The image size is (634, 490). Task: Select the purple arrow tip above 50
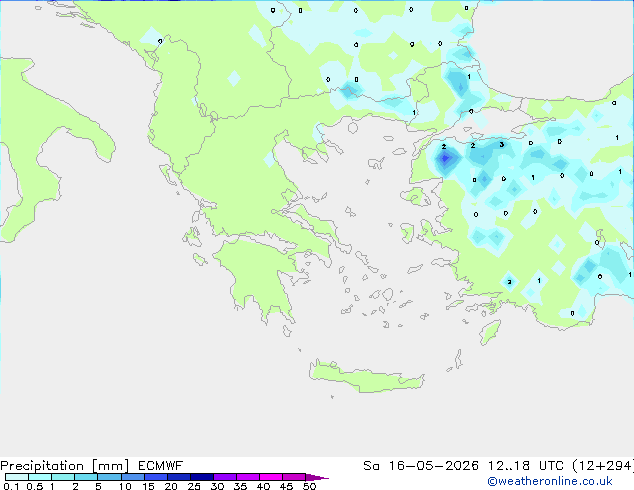(x=317, y=477)
